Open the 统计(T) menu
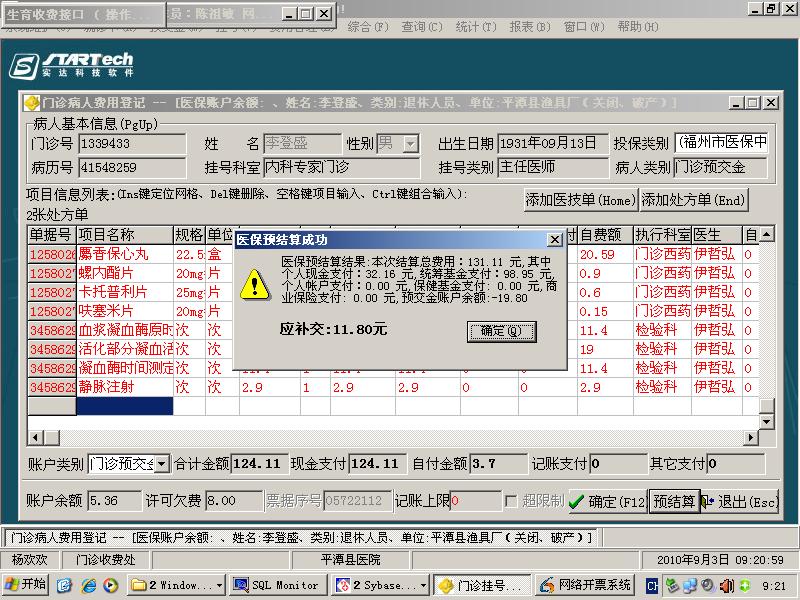 476,27
